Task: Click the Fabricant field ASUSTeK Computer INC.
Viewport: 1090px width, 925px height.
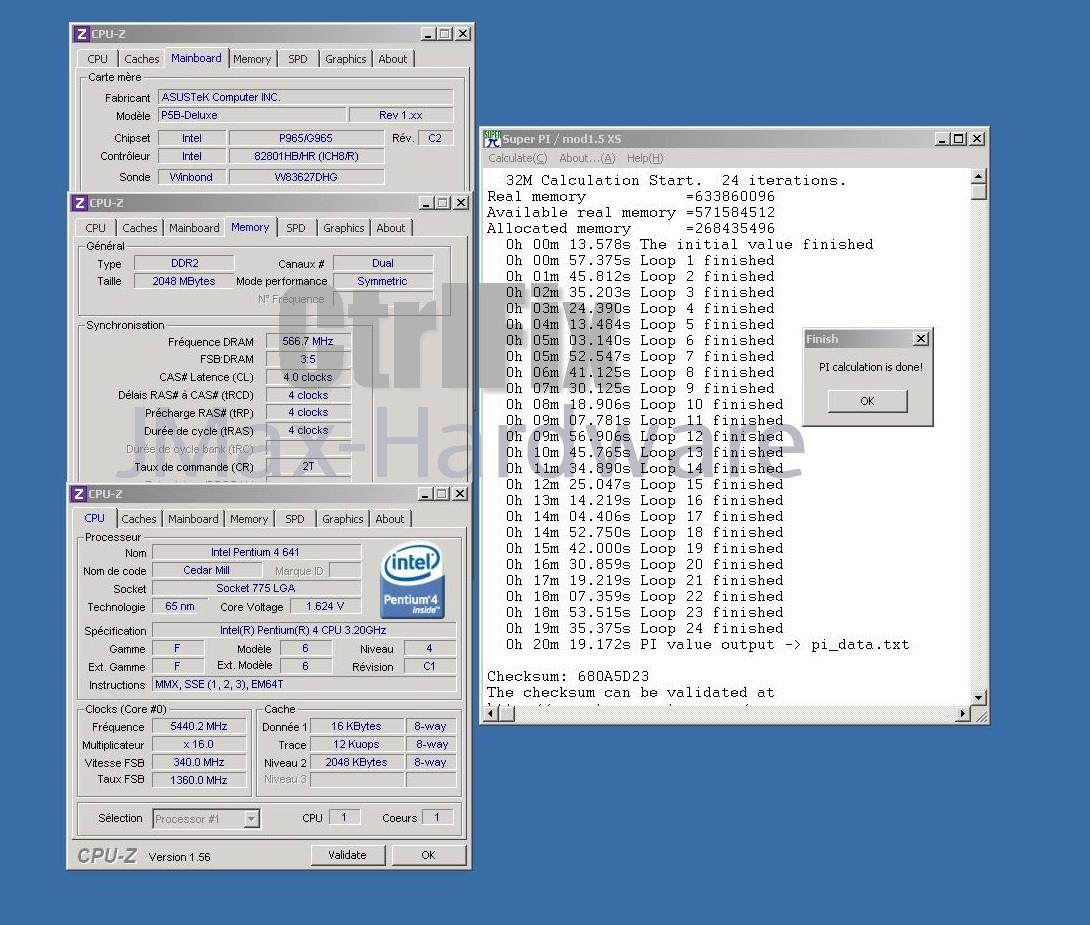Action: (x=306, y=97)
